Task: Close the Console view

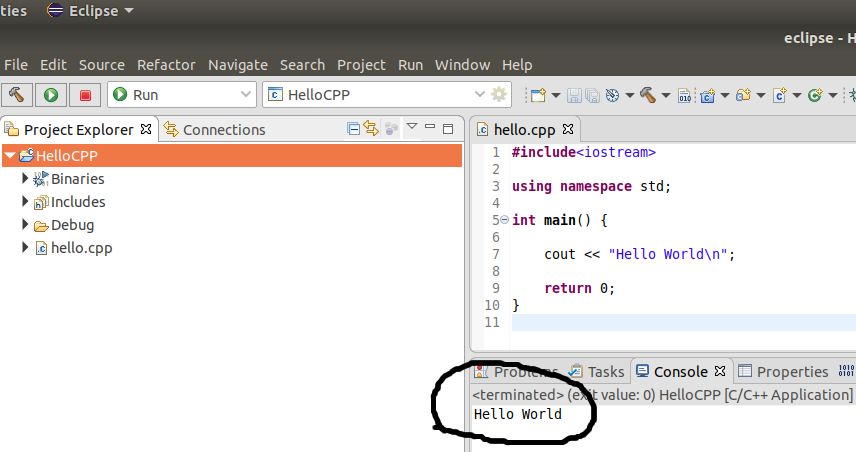Action: (720, 371)
